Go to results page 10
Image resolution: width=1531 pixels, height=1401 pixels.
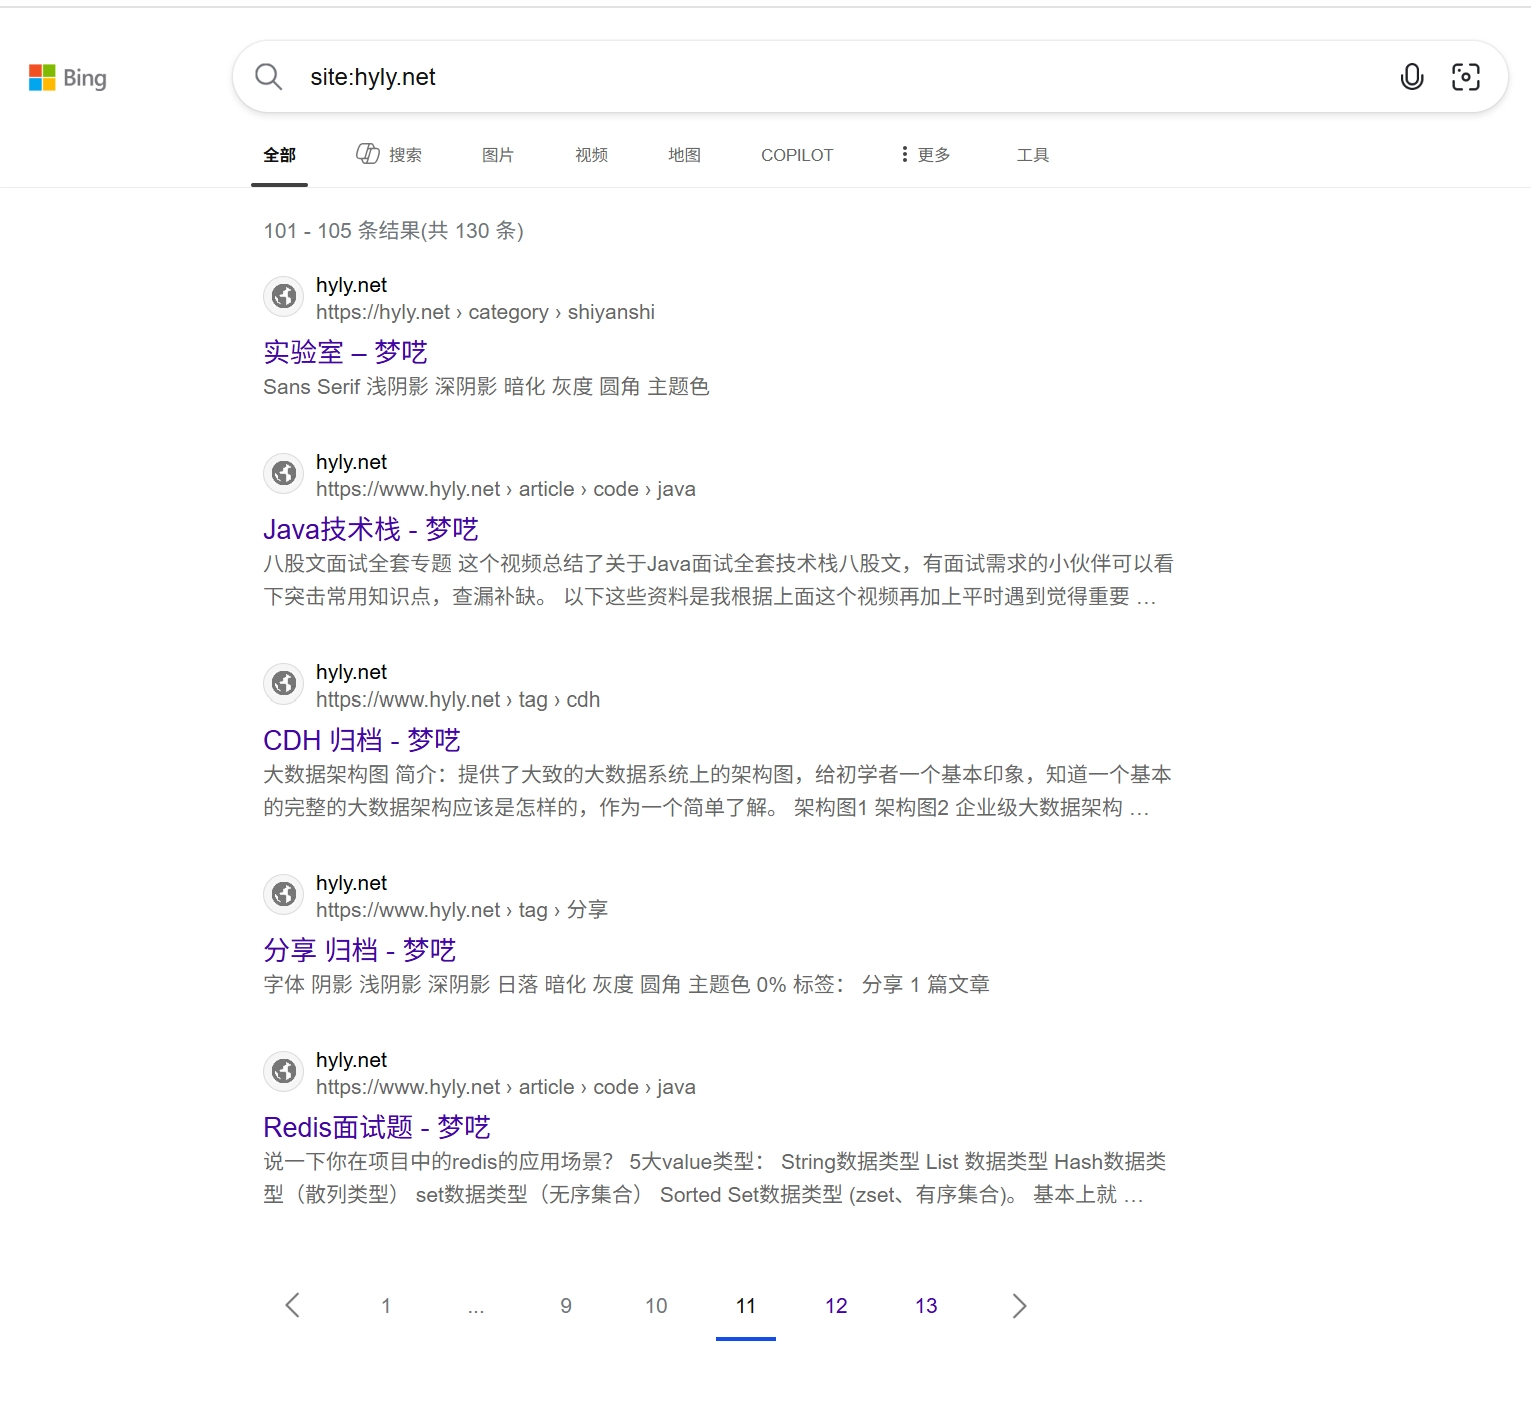tap(656, 1306)
